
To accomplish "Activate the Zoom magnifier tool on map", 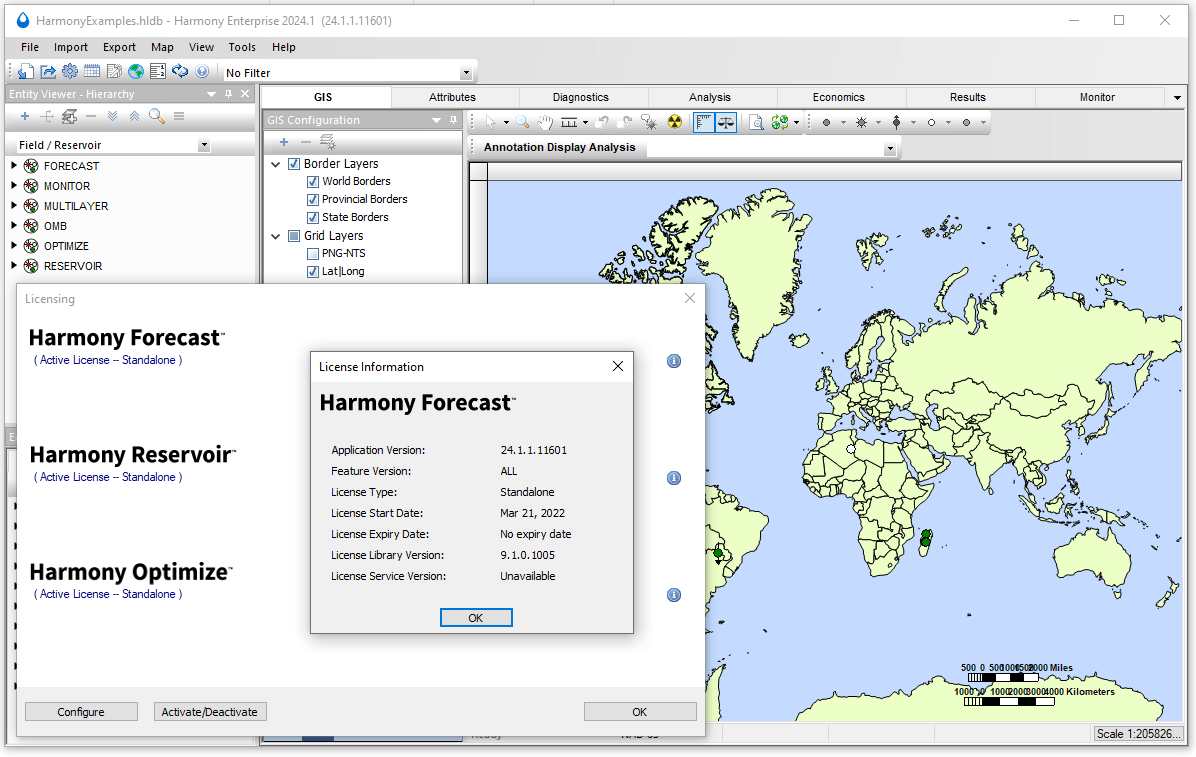I will [521, 121].
